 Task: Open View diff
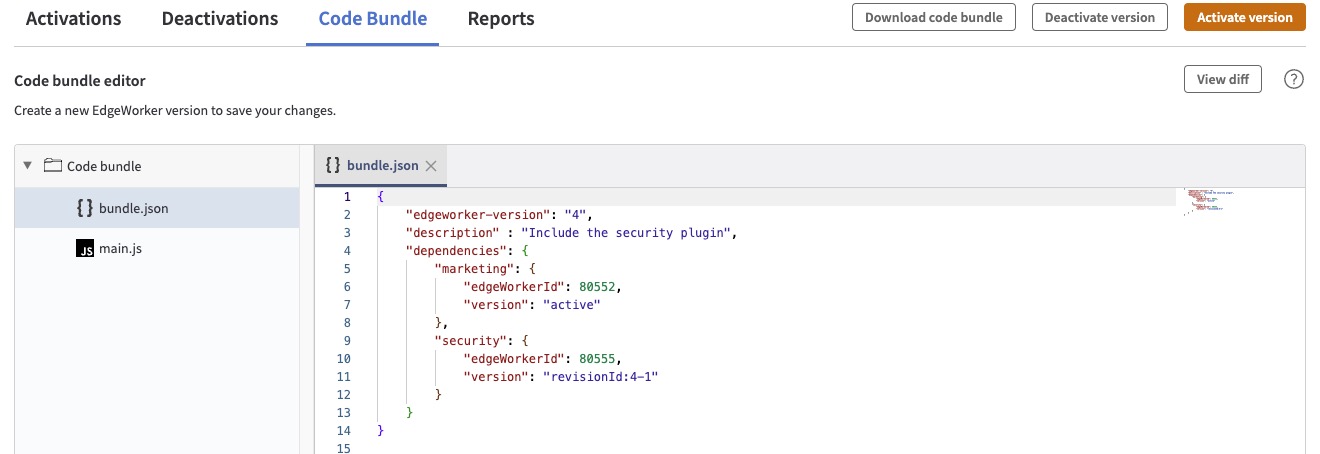click(1222, 80)
